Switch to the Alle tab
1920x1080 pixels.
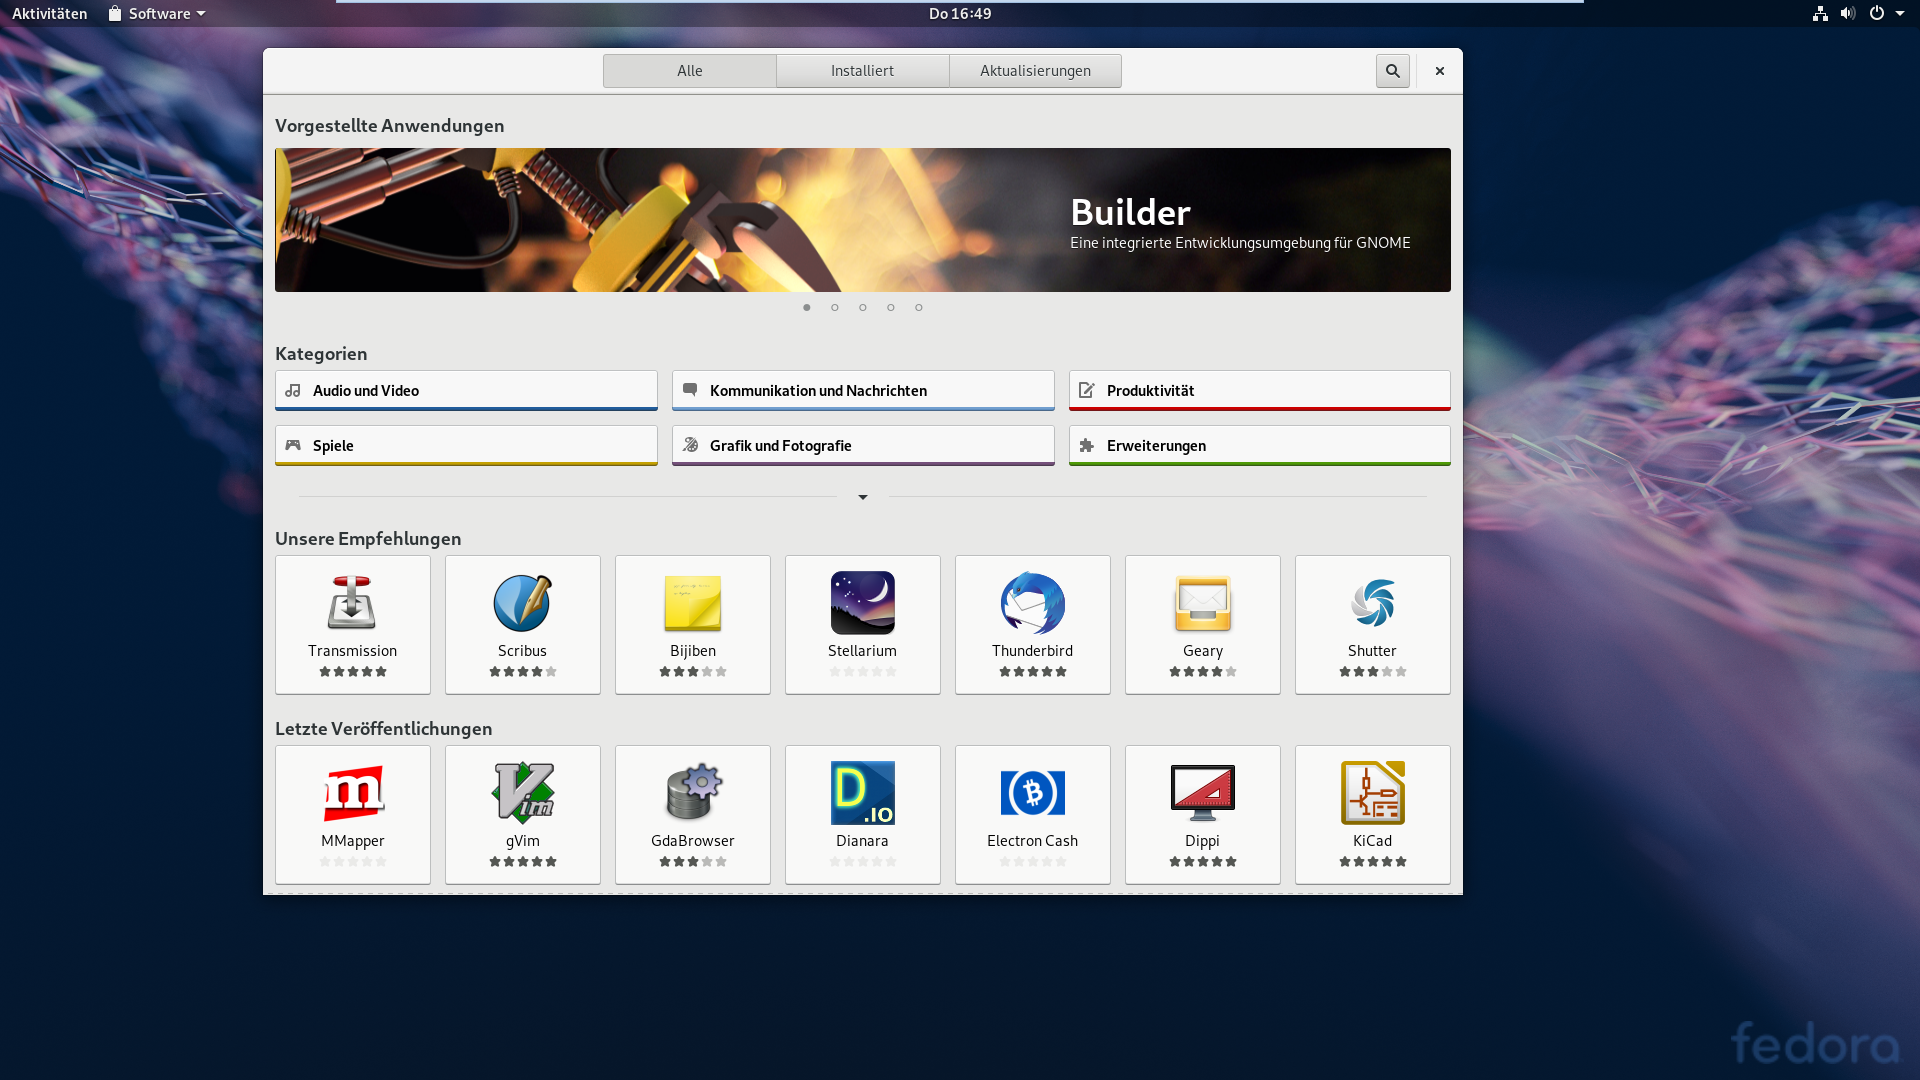coord(689,71)
